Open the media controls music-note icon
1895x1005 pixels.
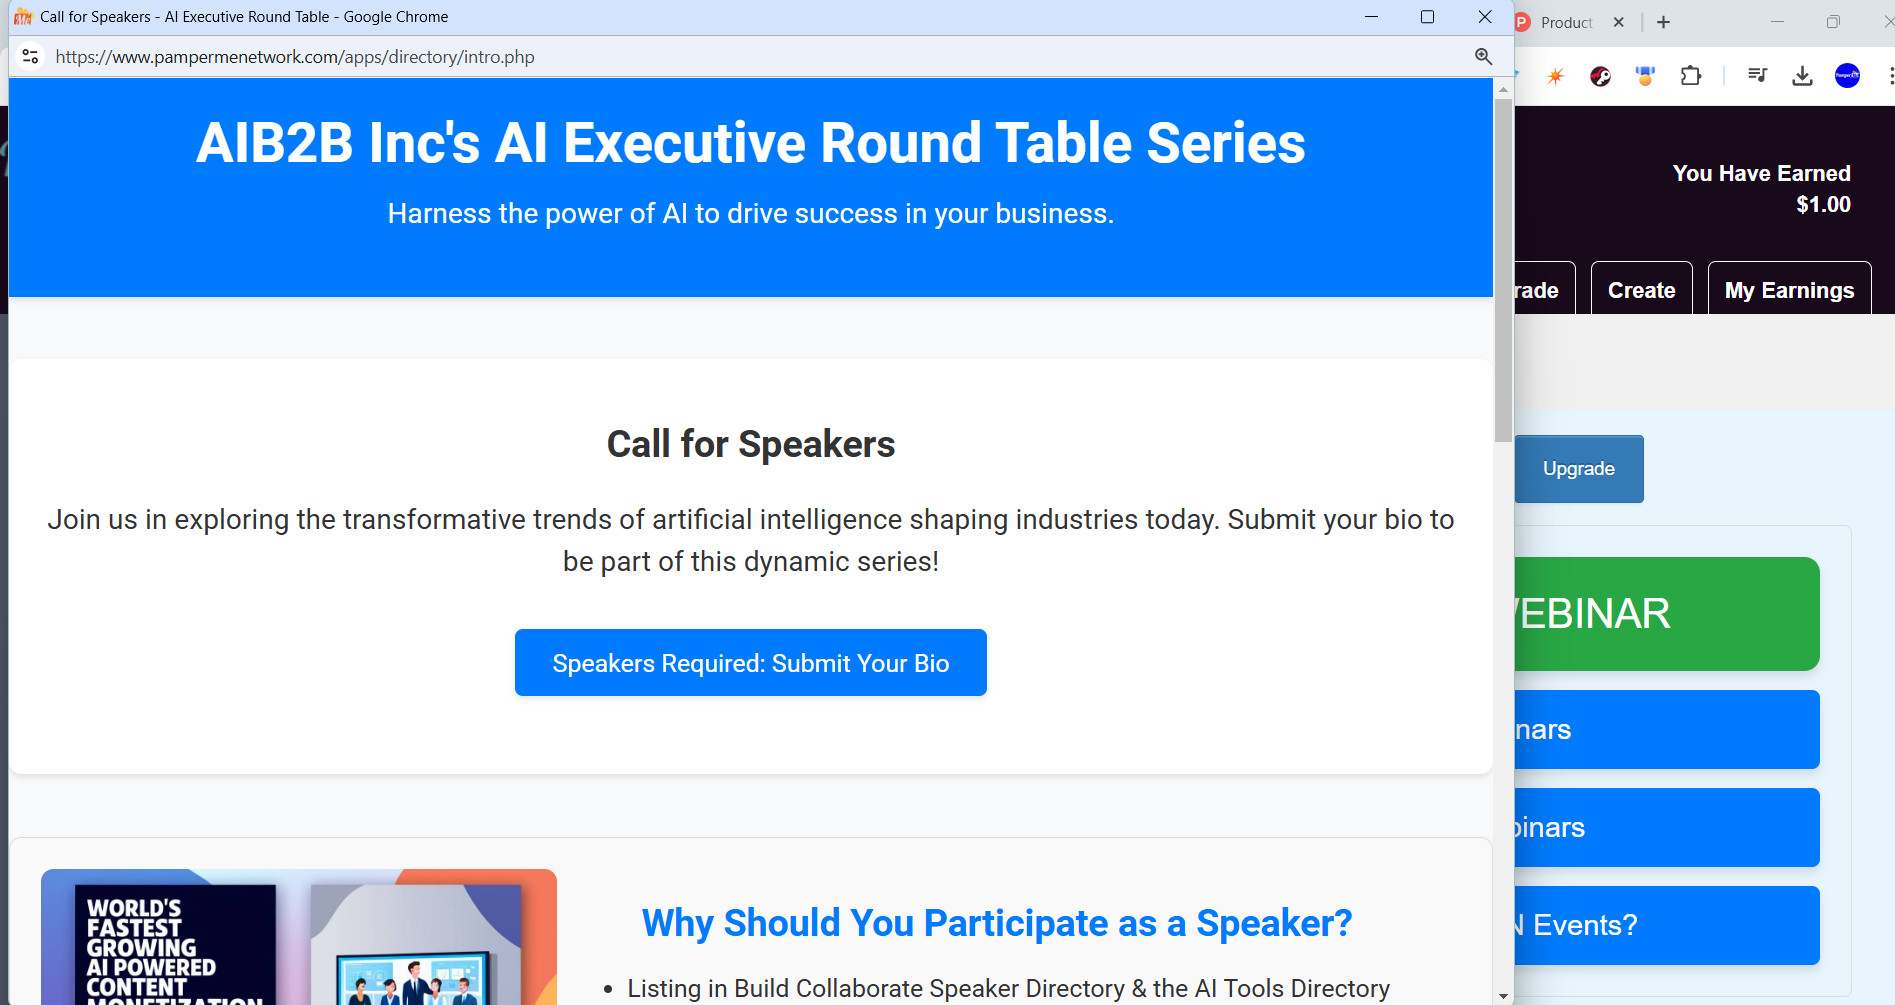[x=1757, y=76]
